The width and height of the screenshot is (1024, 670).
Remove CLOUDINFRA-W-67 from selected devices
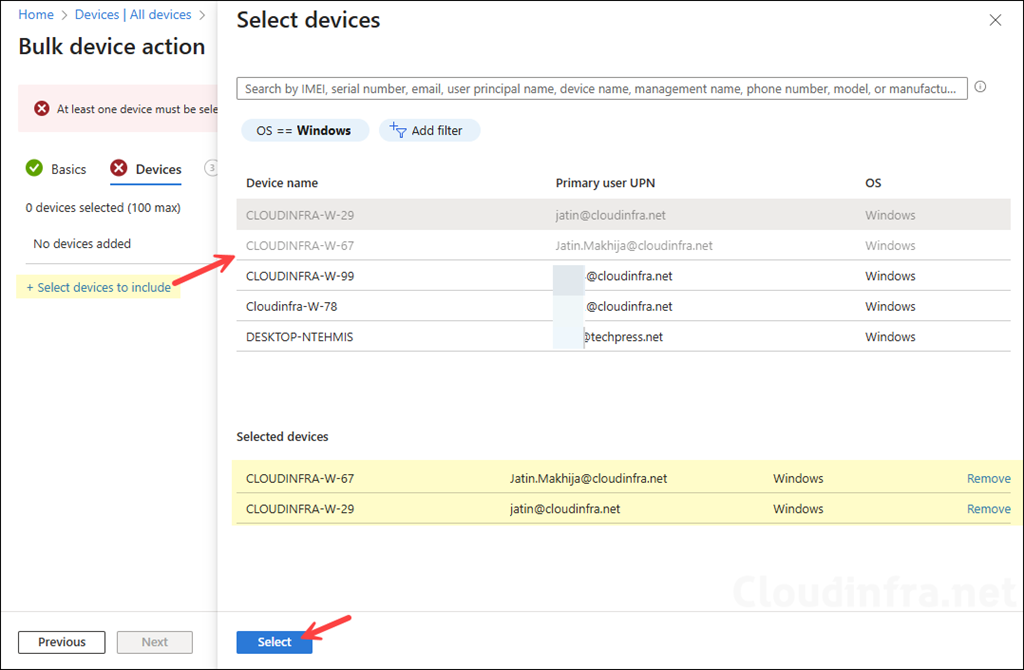tap(988, 478)
